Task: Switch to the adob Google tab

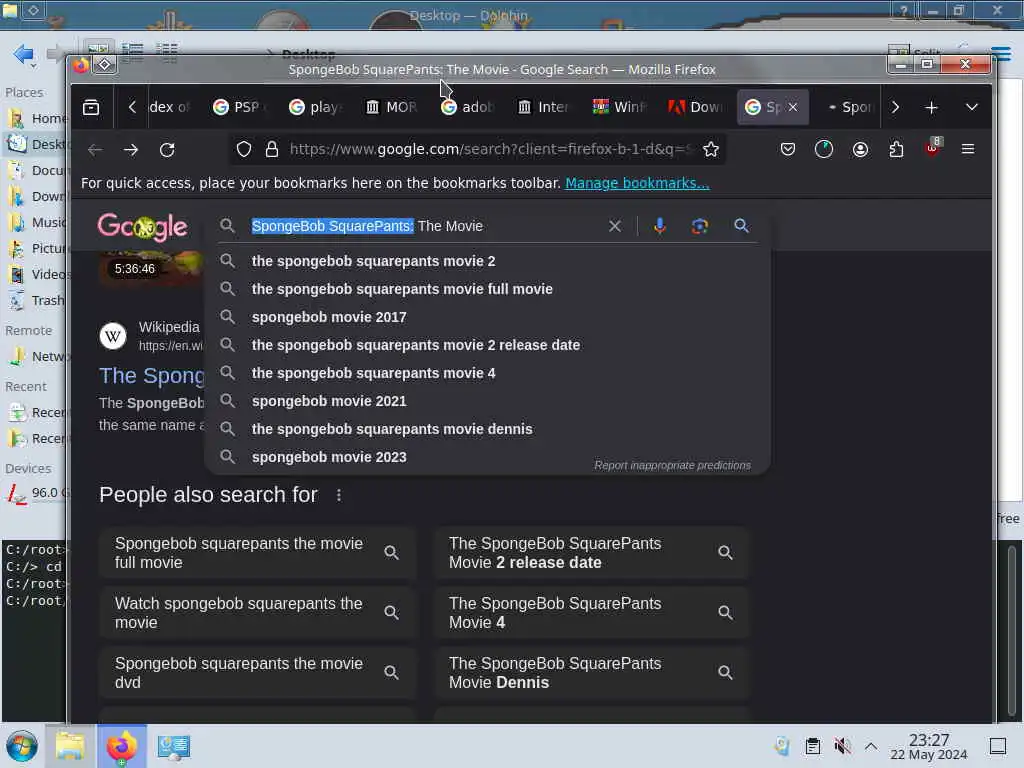Action: click(467, 107)
